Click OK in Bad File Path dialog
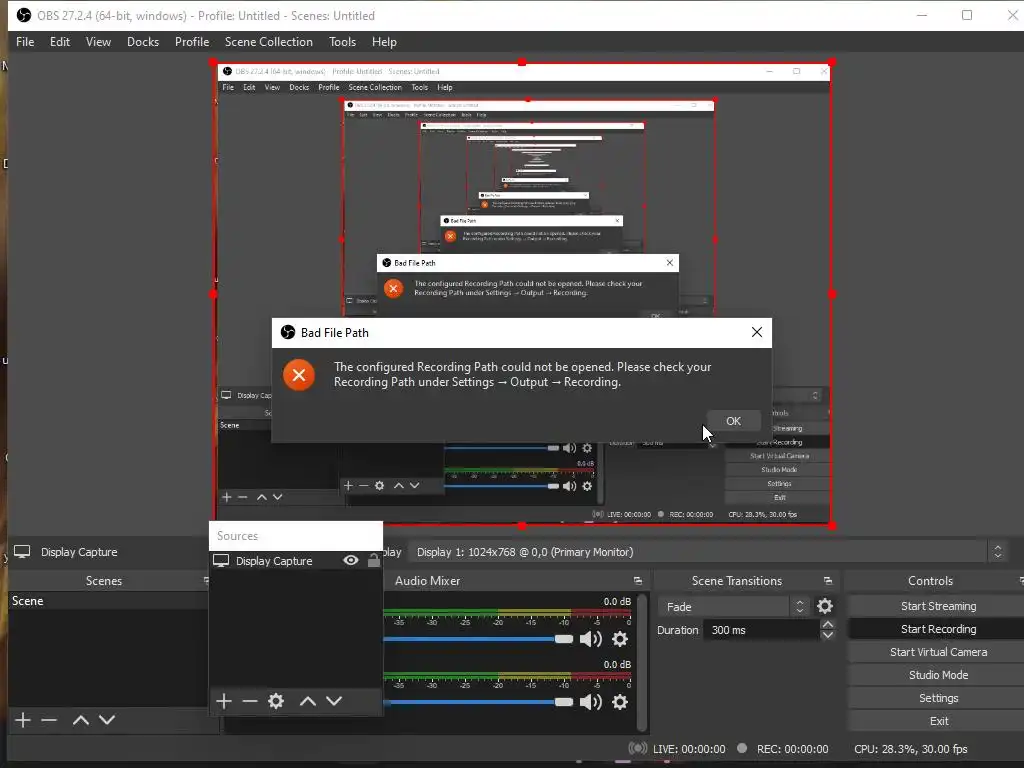This screenshot has height=768, width=1024. [733, 421]
